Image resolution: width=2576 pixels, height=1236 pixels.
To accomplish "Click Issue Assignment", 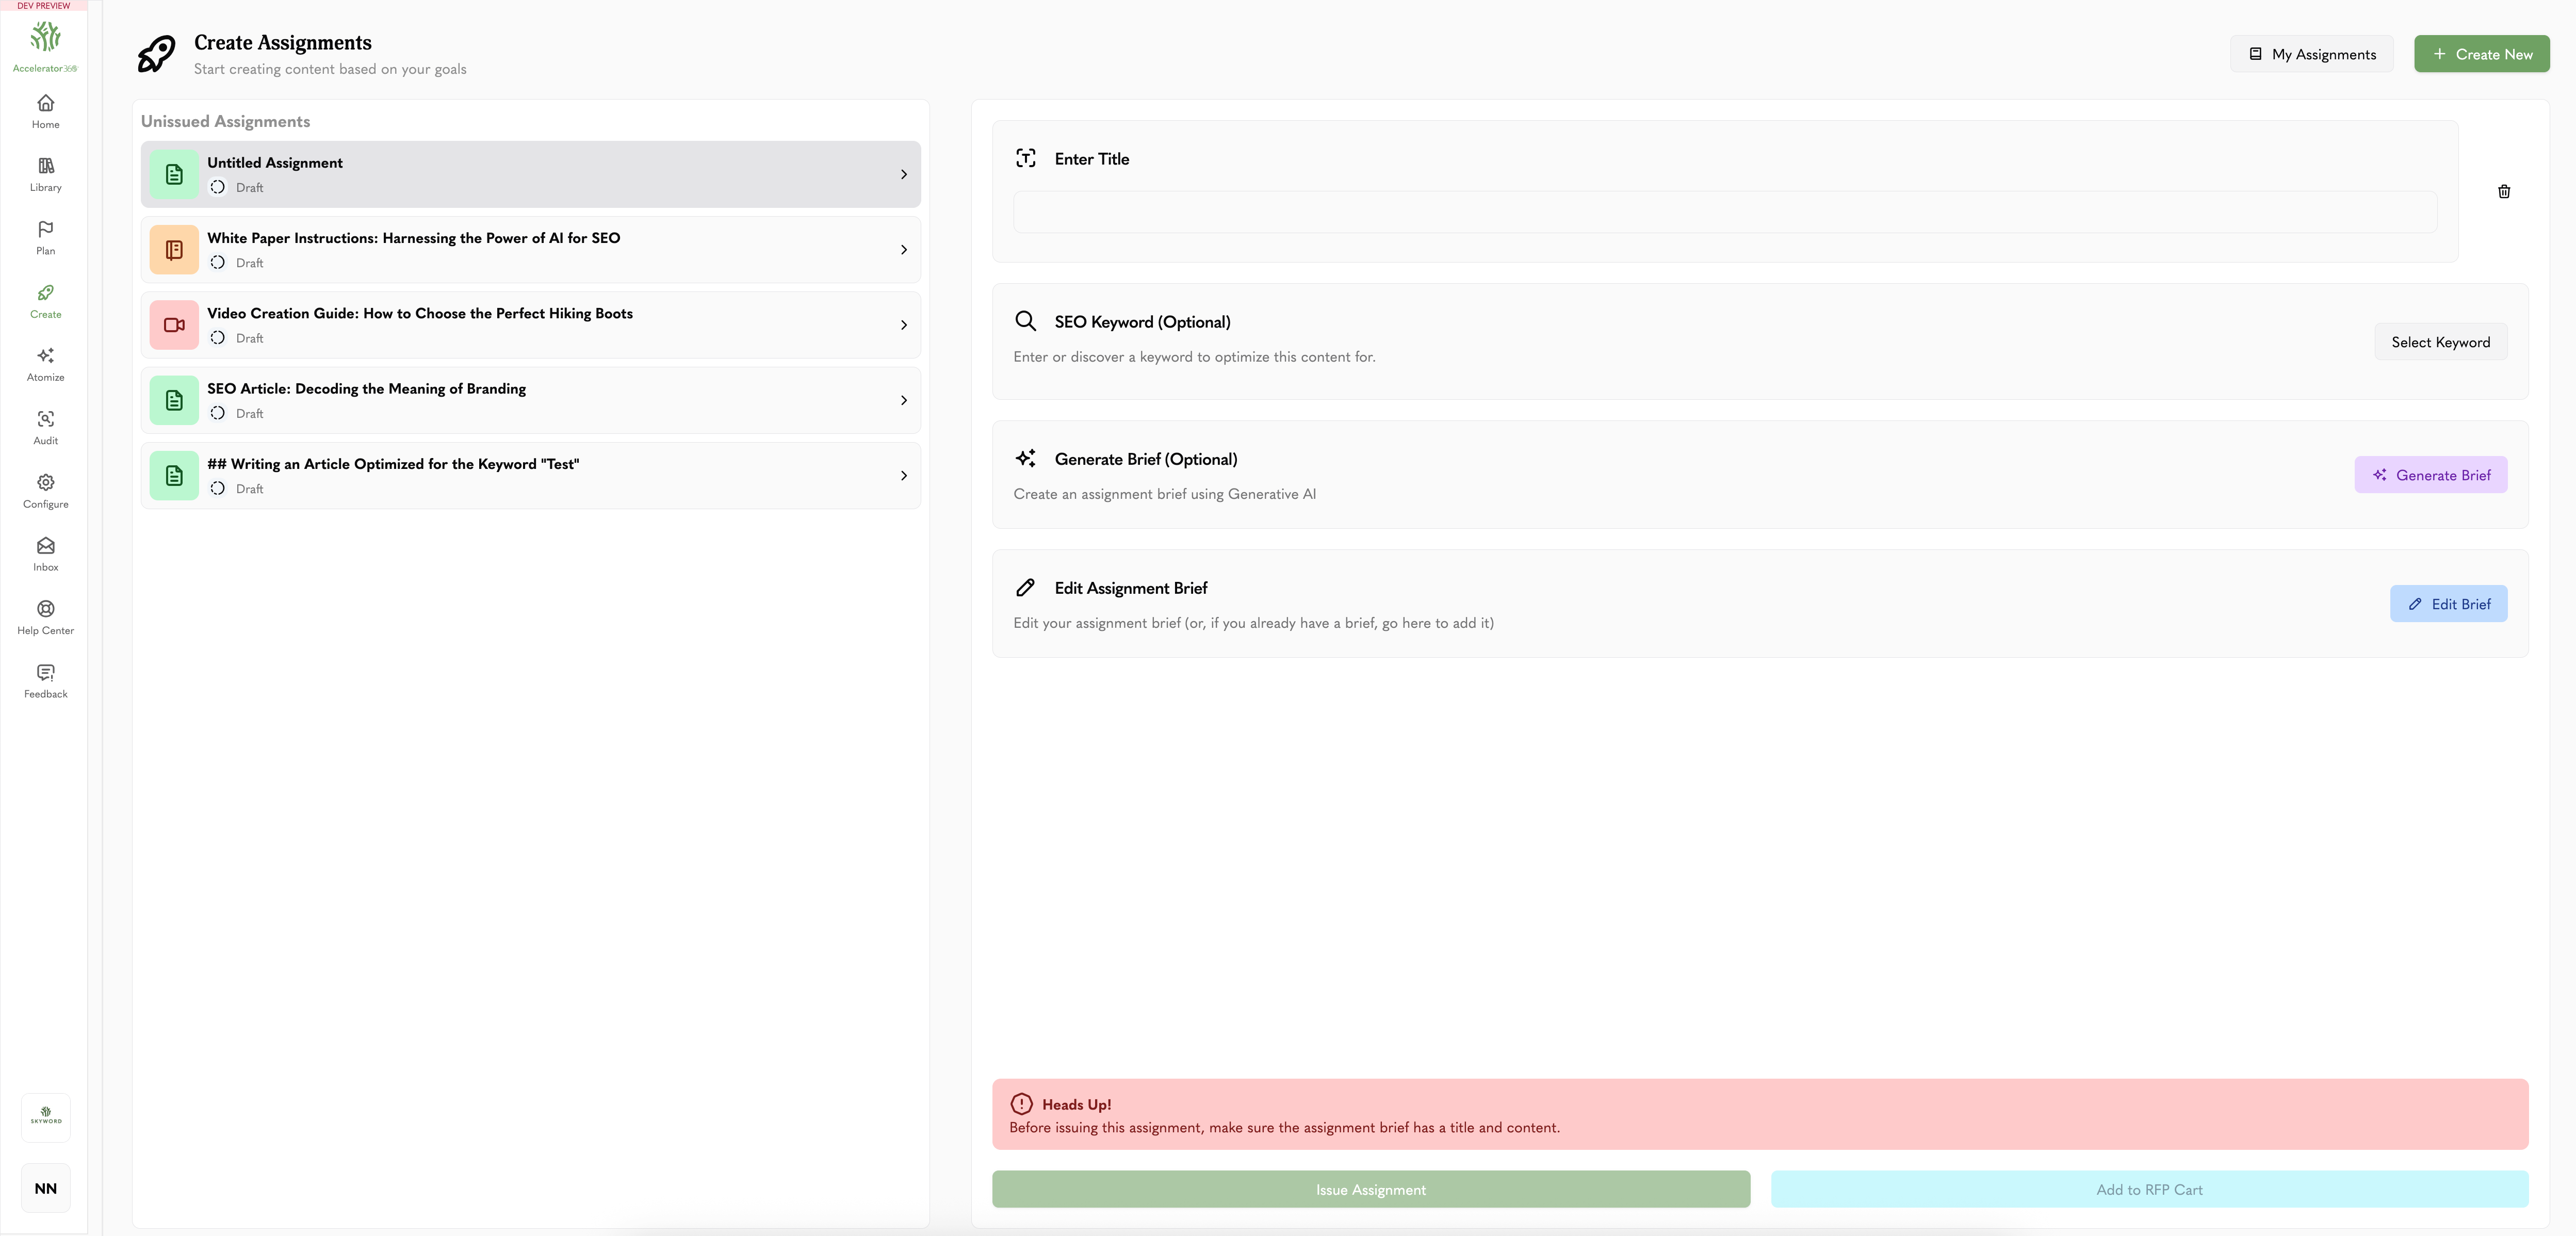I will (1370, 1189).
